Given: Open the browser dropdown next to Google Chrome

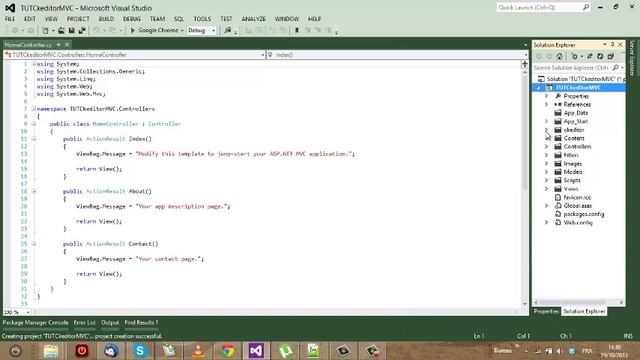Looking at the screenshot, I should point(182,31).
